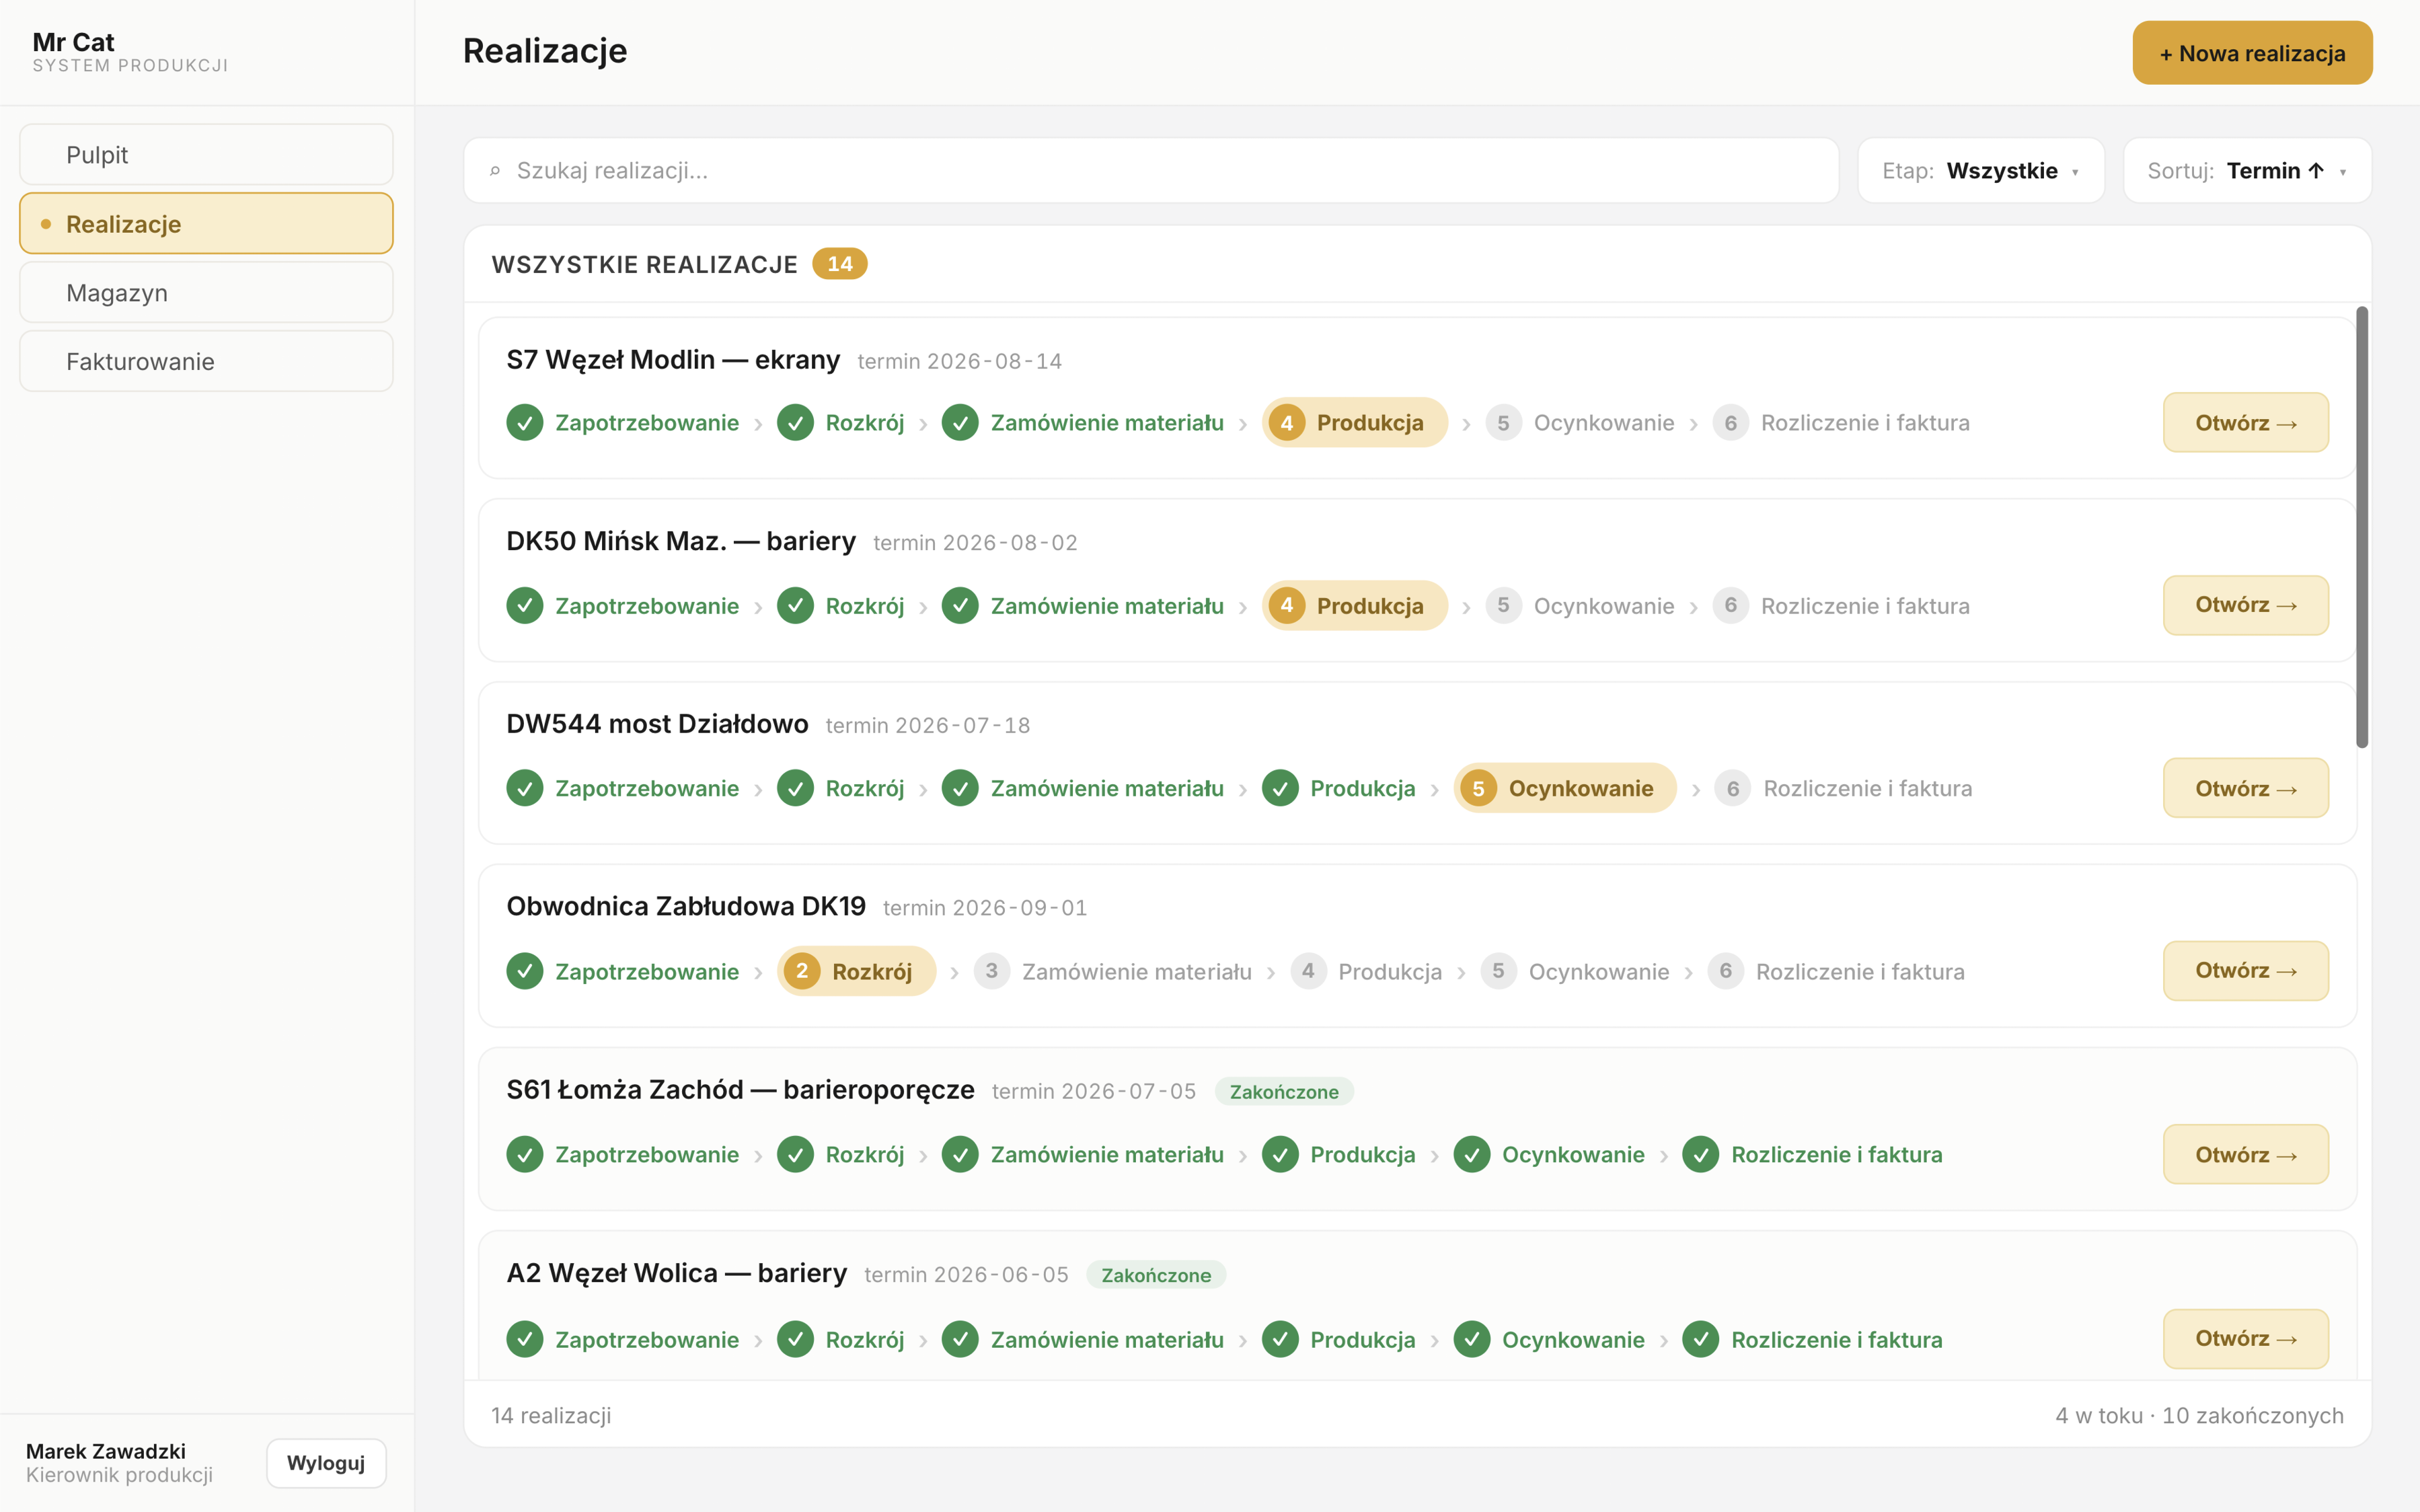The width and height of the screenshot is (2420, 1512).
Task: Click Rozliczenie i faktura check icon in A2 Węzeł Wolica
Action: [1700, 1339]
